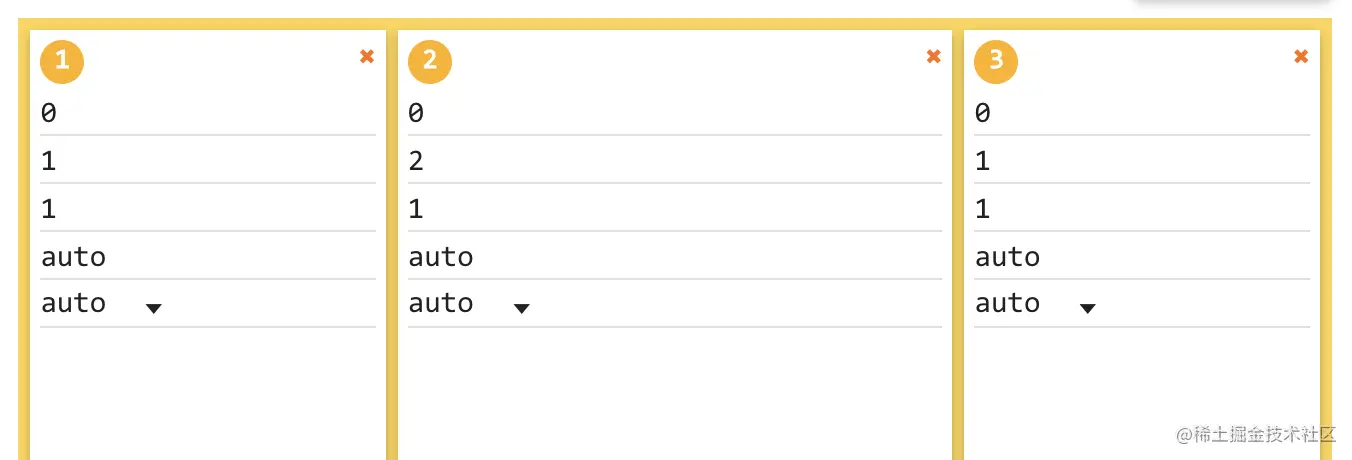
Task: Click the orange number 3 badge
Action: [x=996, y=61]
